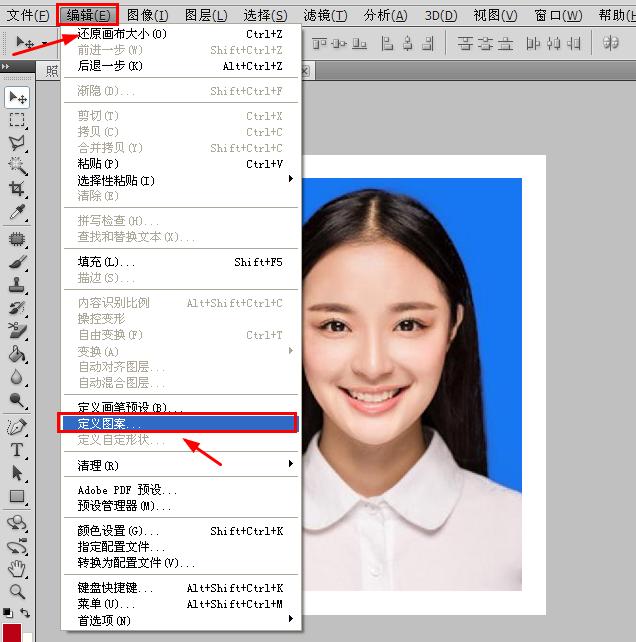
Task: Reset default foreground background colors
Action: coord(7,613)
